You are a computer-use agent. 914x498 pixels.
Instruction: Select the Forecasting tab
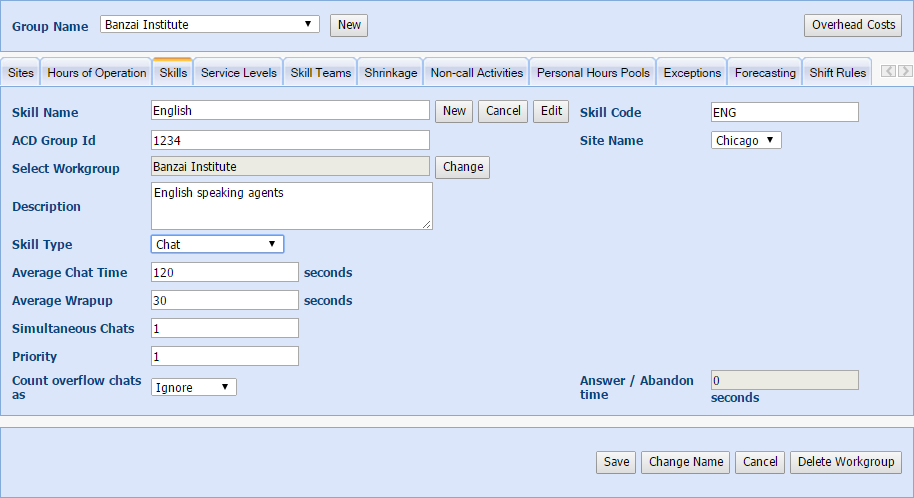tap(765, 73)
